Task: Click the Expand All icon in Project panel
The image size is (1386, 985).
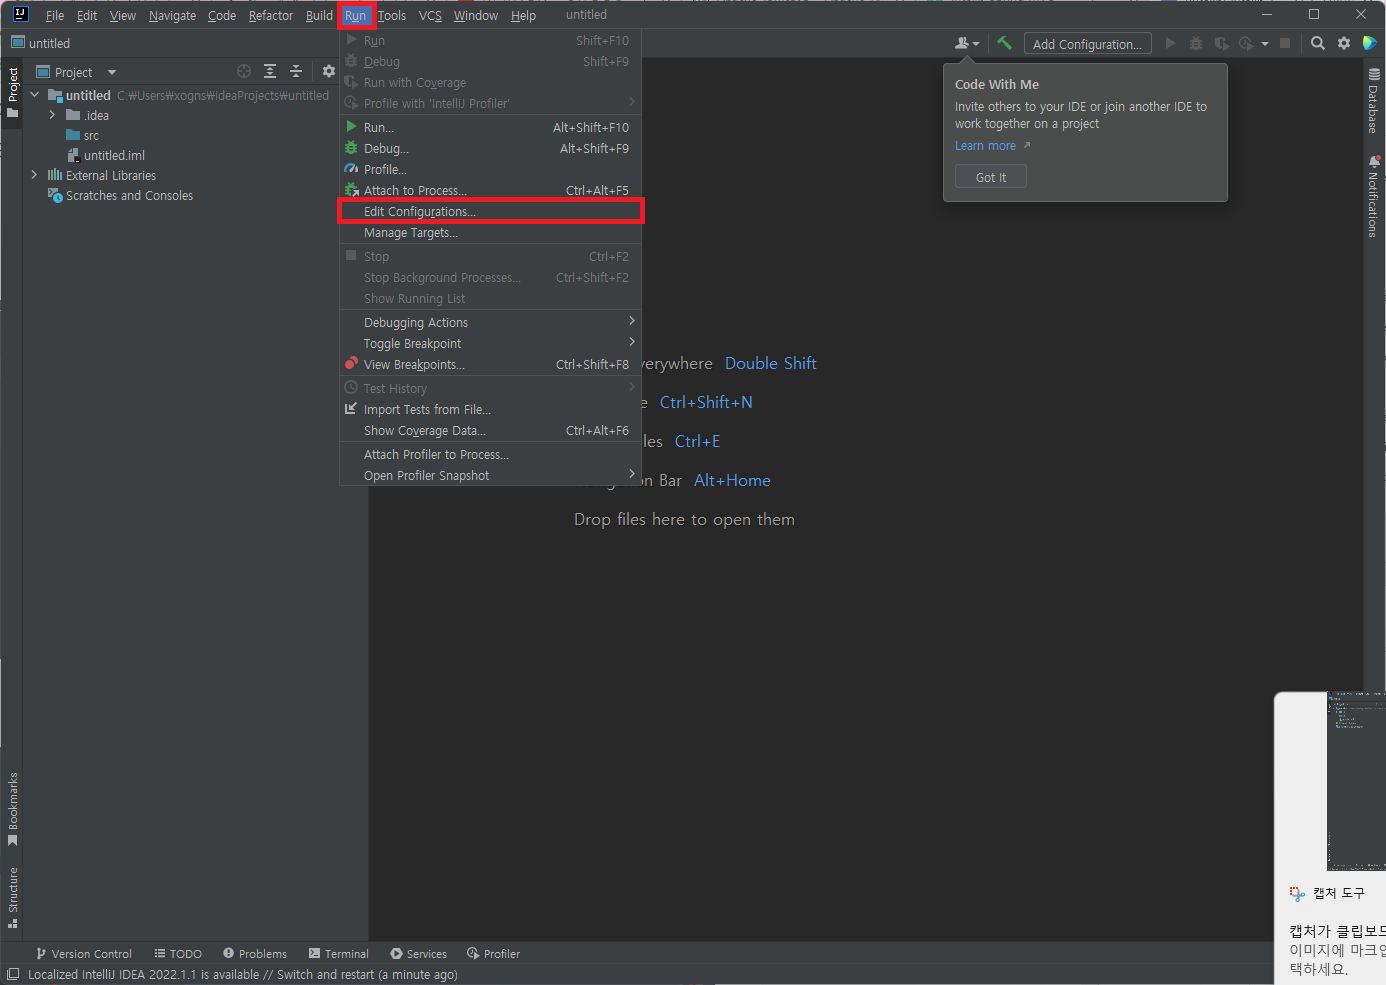Action: [270, 71]
